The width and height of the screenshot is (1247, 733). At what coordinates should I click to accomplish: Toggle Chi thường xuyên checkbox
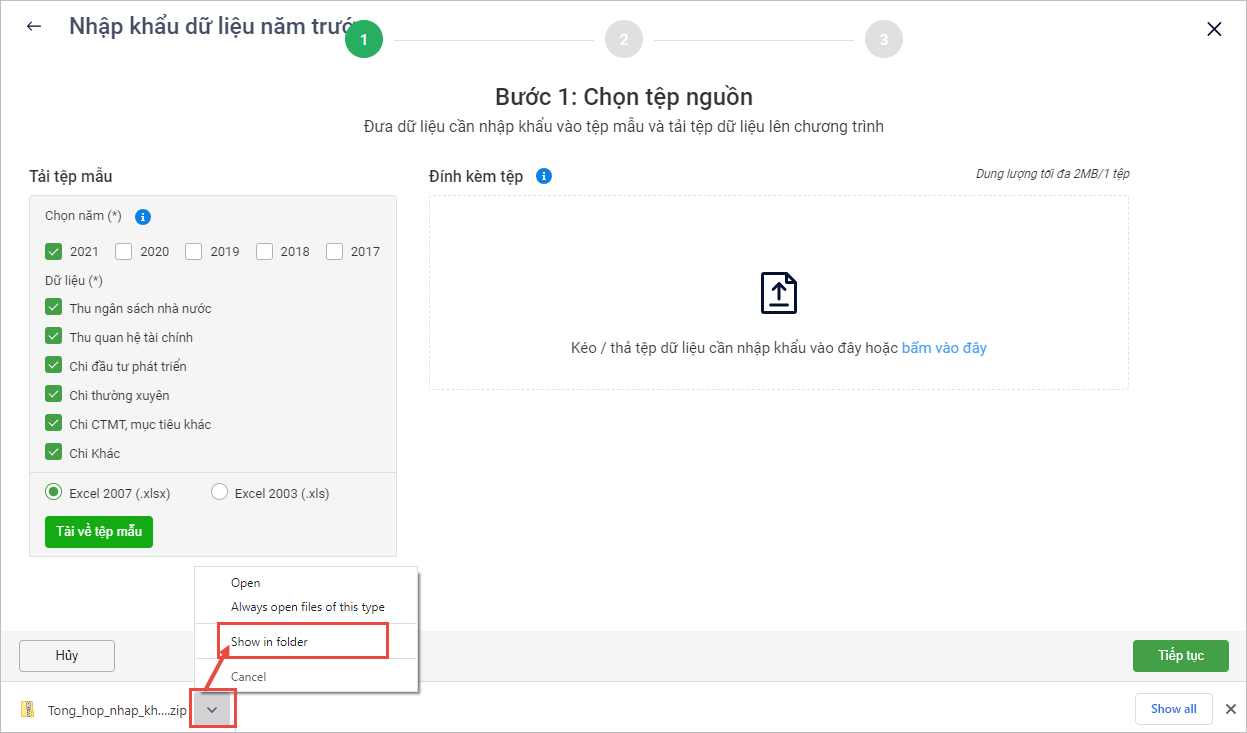tap(54, 395)
